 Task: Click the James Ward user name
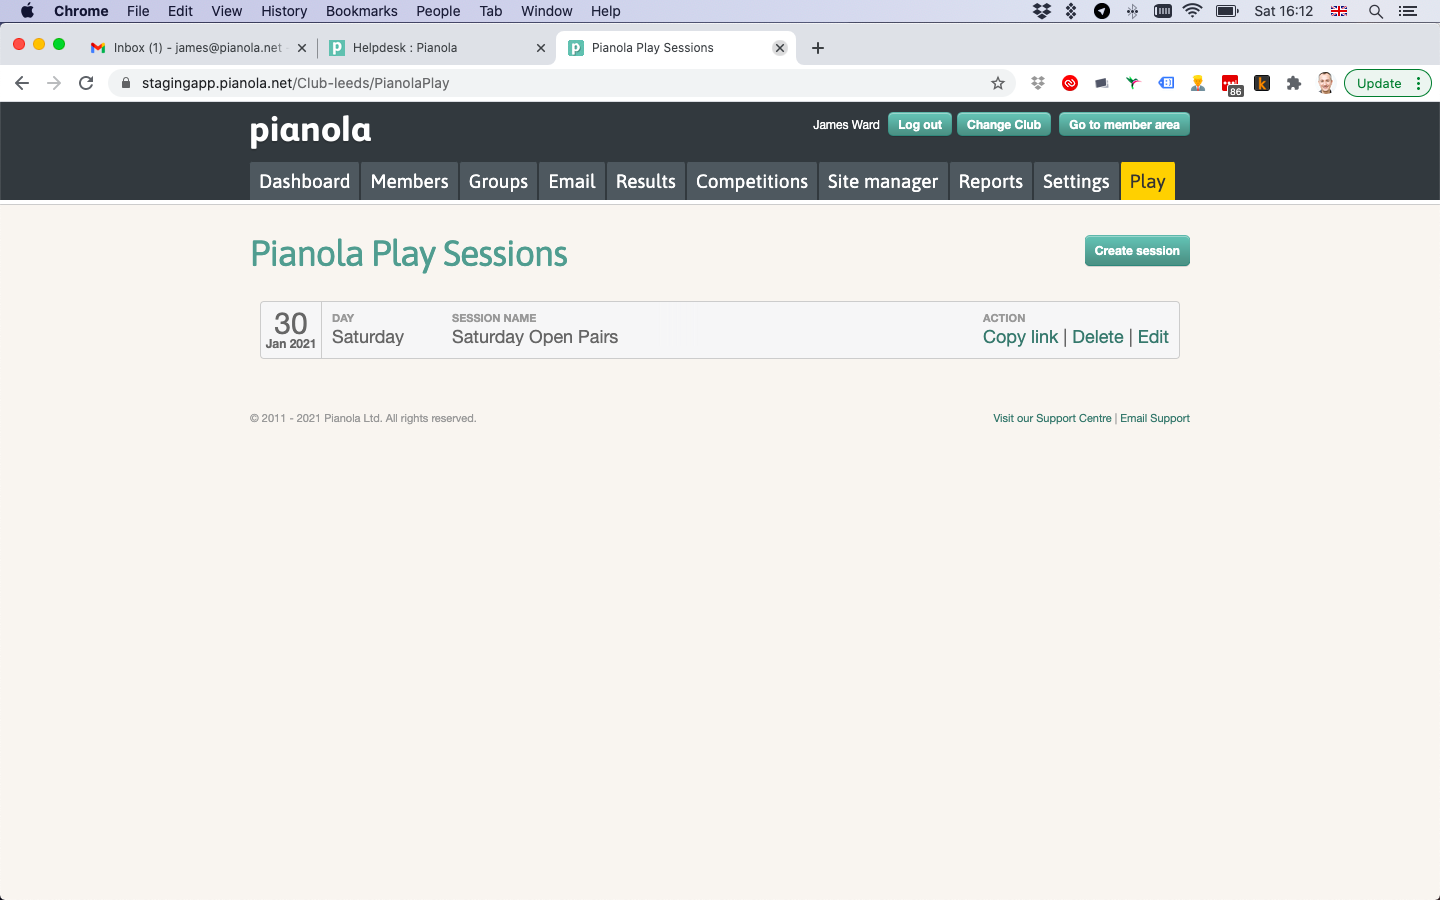tap(846, 125)
